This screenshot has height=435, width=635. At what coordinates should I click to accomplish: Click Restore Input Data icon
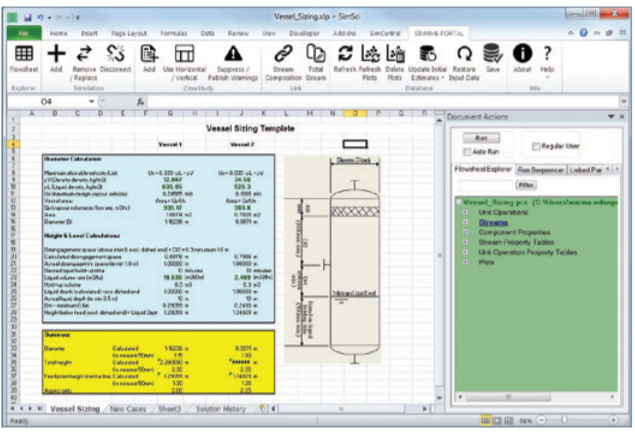coord(463,52)
